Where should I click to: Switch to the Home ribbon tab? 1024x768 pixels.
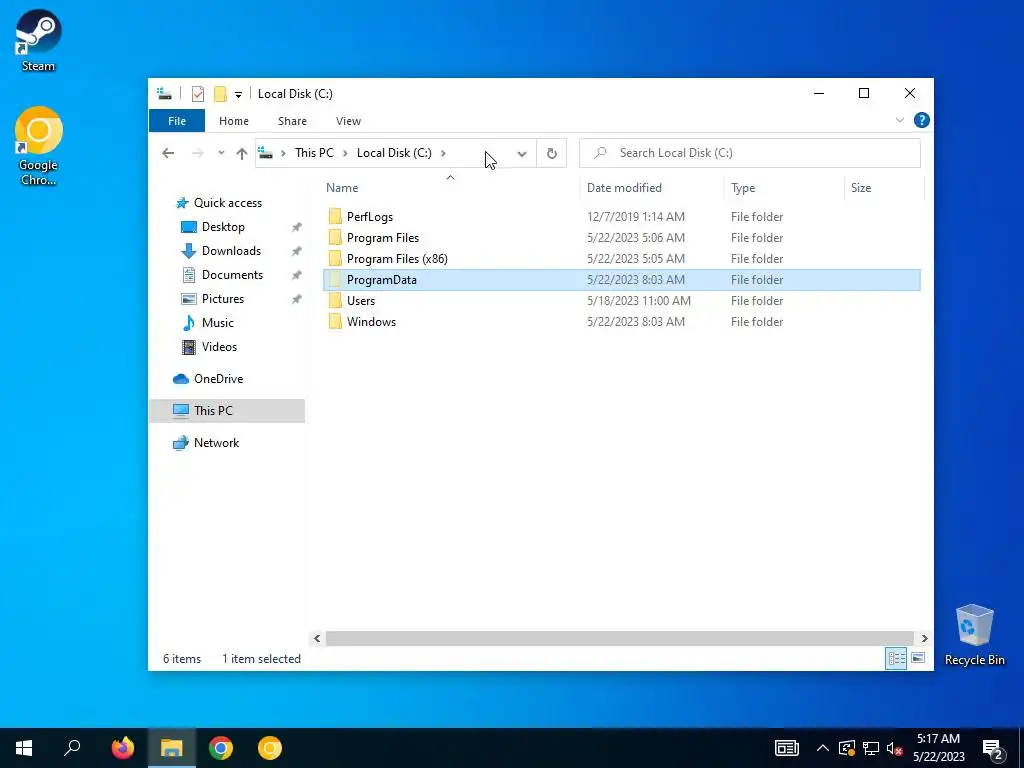234,121
